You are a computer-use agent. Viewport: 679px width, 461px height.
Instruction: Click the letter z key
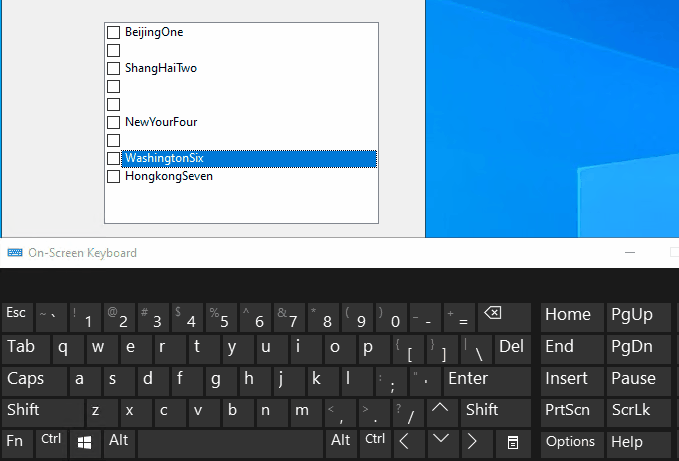coord(102,412)
